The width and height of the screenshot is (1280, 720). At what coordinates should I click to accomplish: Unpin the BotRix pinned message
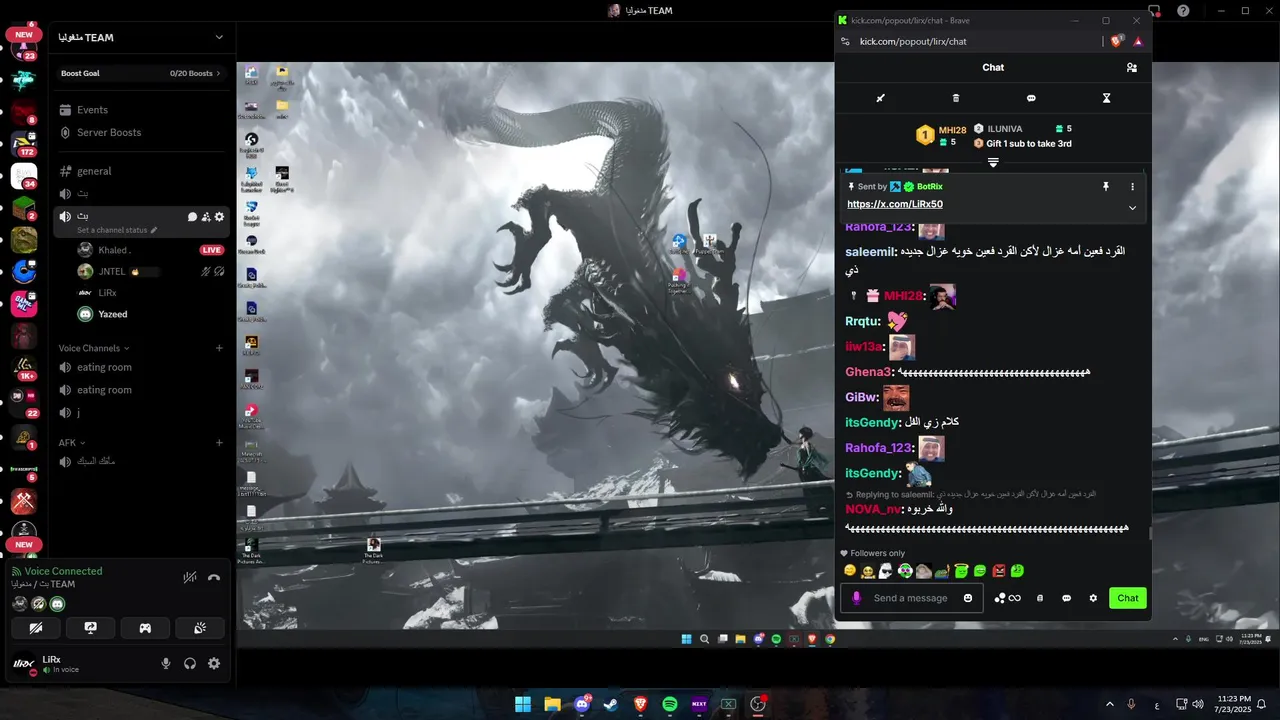1106,187
